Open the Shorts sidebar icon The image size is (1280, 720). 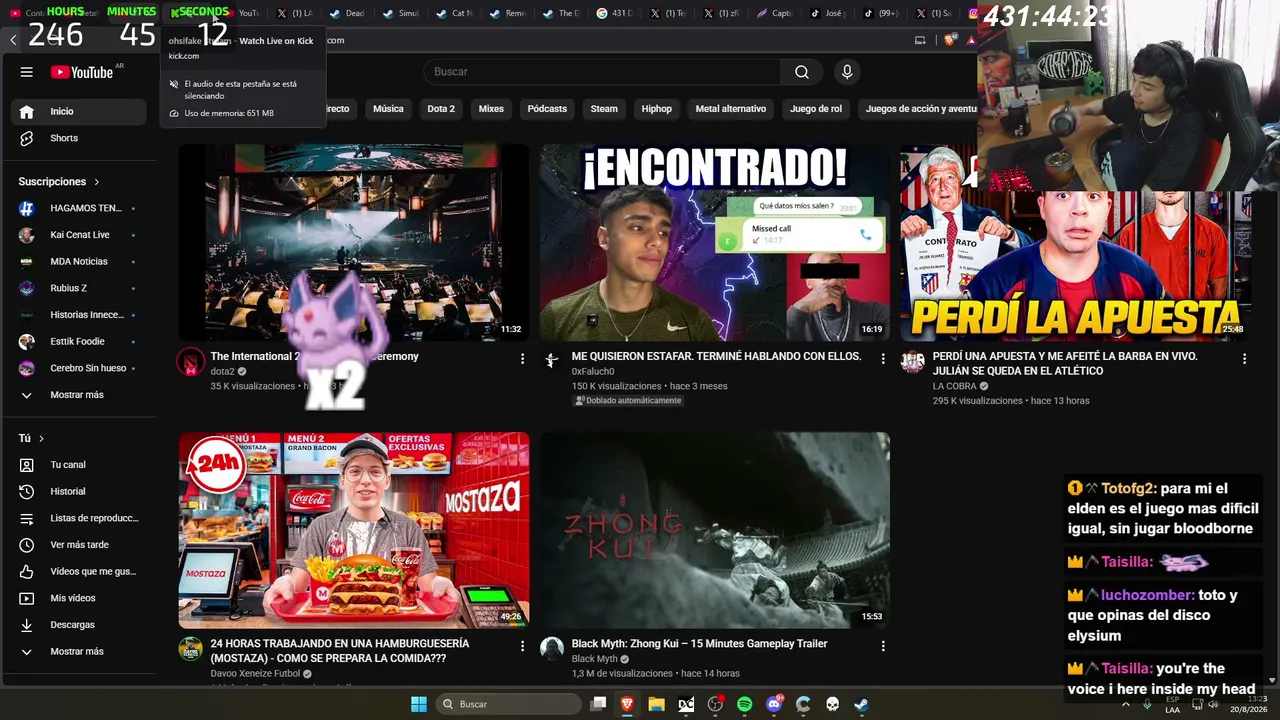point(27,138)
